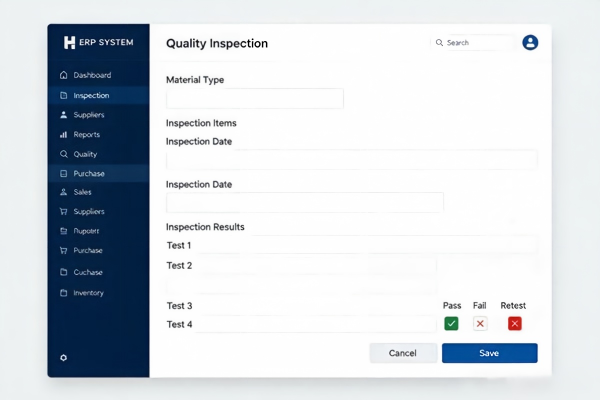The height and width of the screenshot is (400, 600).
Task: Click the Dashboard home icon
Action: tap(64, 75)
